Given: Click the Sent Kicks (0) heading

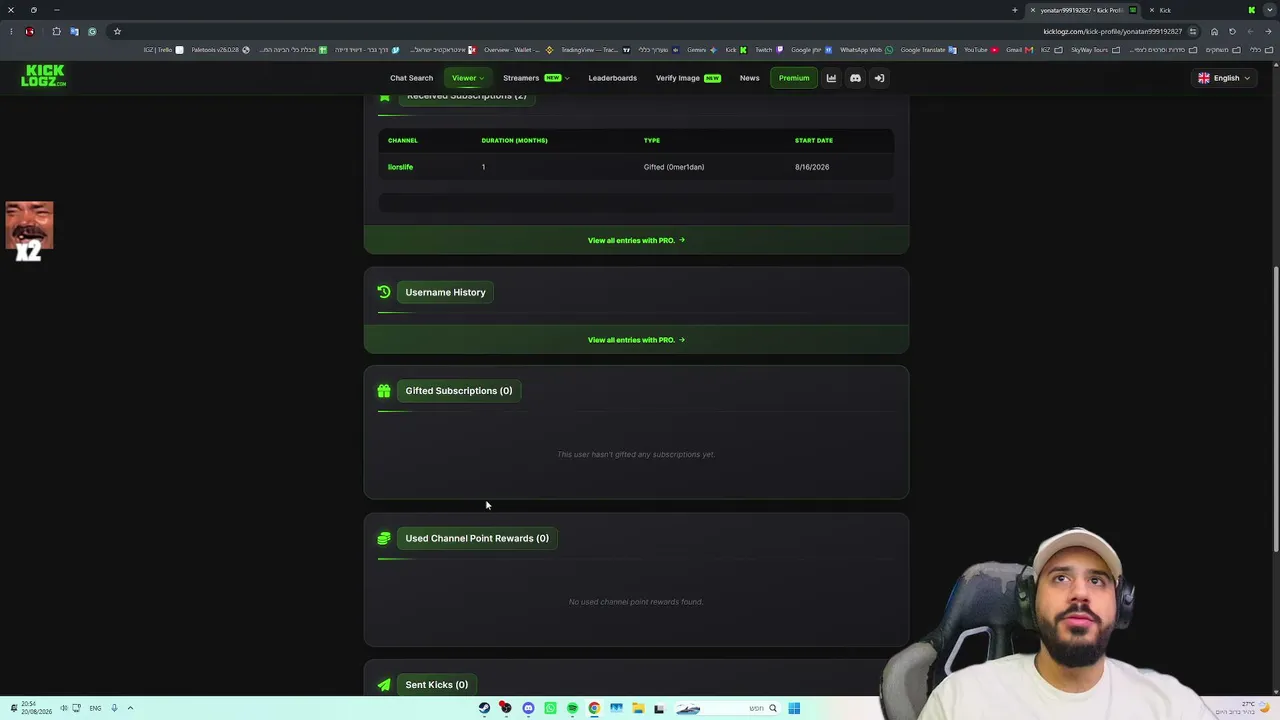Looking at the screenshot, I should (x=436, y=685).
